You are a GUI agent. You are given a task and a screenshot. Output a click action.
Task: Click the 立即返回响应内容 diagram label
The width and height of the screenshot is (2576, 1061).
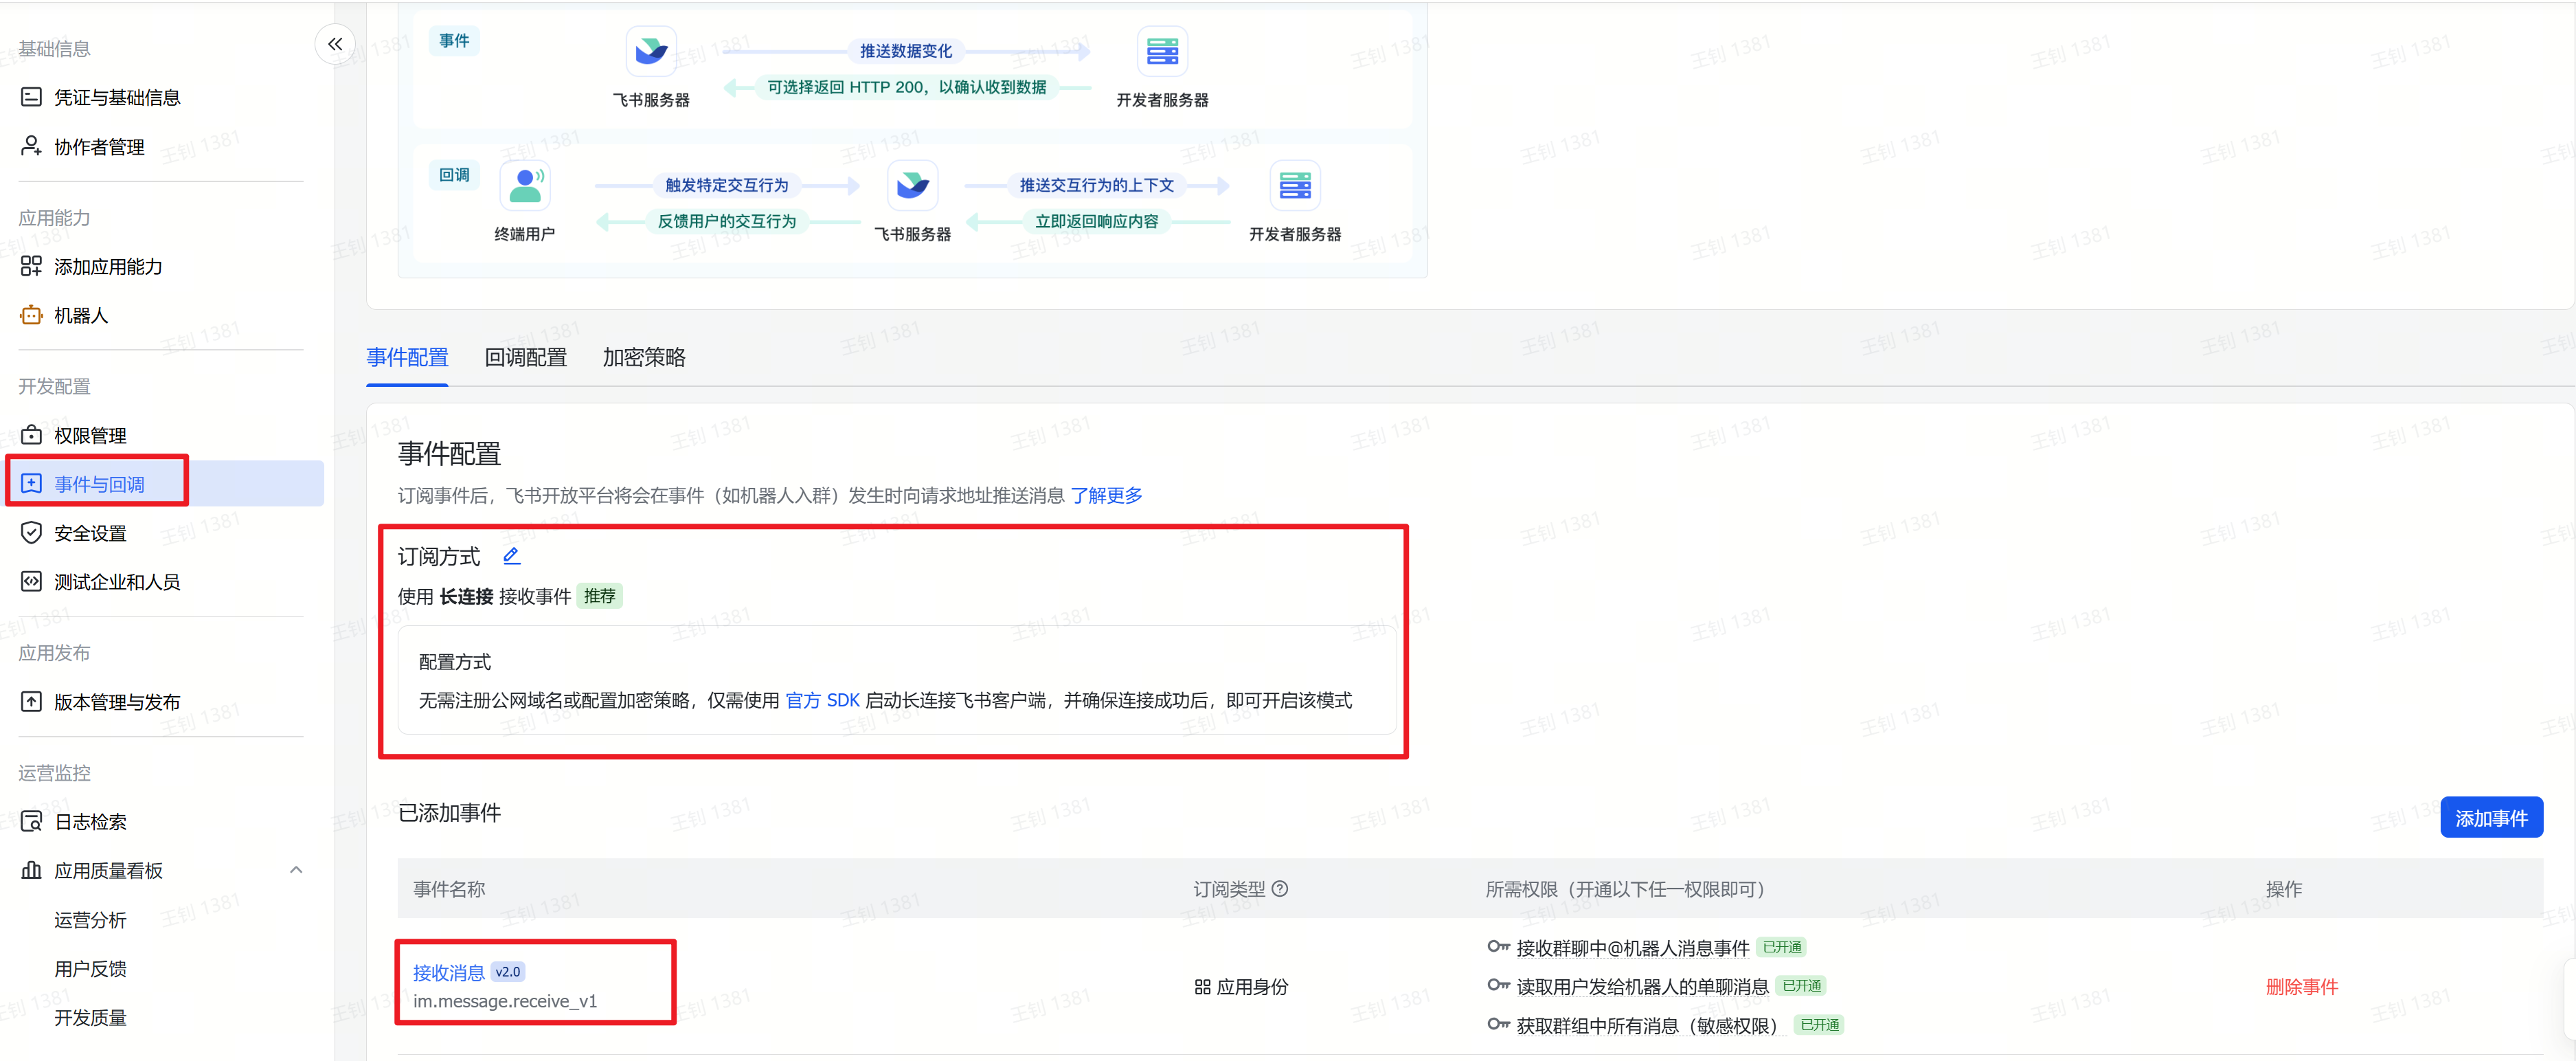[x=1097, y=221]
